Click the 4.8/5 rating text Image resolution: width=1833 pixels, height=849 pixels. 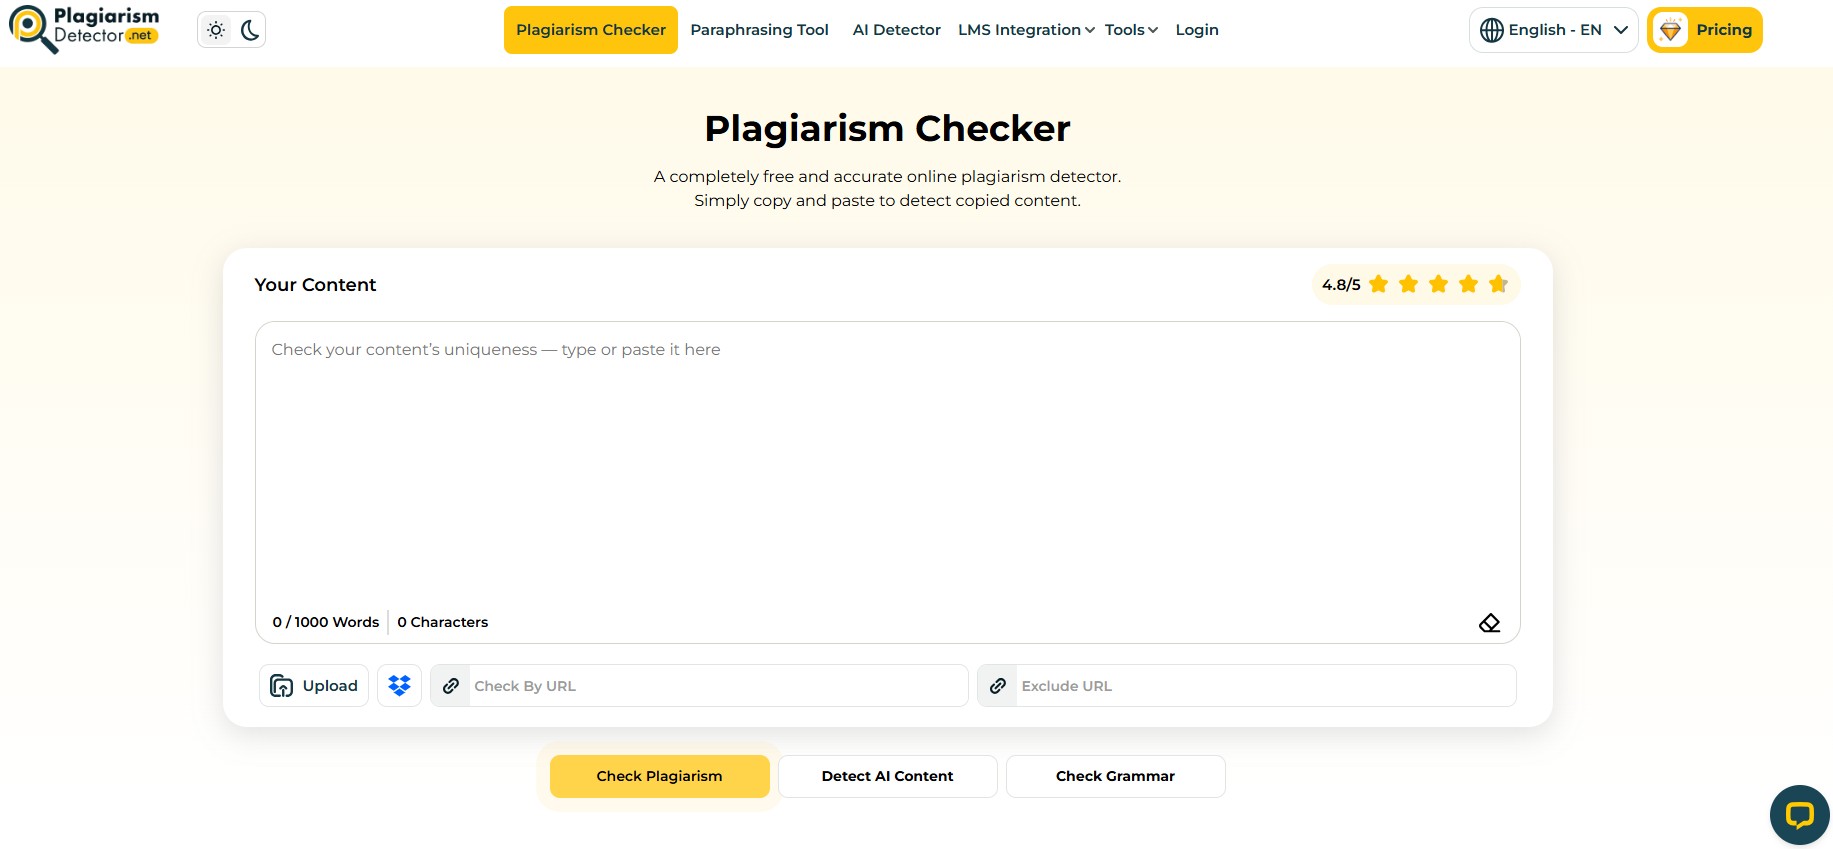(1341, 285)
